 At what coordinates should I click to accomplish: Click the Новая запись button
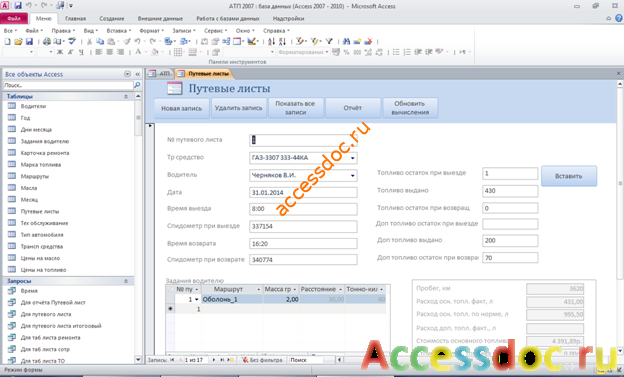point(181,108)
